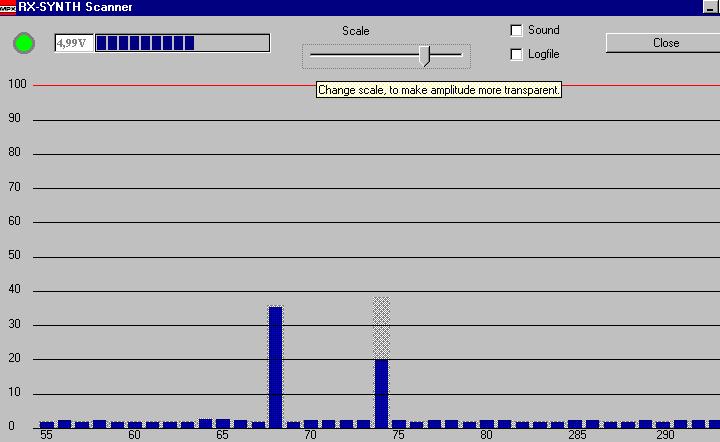The image size is (720, 442).
Task: Click the Scale slider track left of thumb
Action: [360, 54]
